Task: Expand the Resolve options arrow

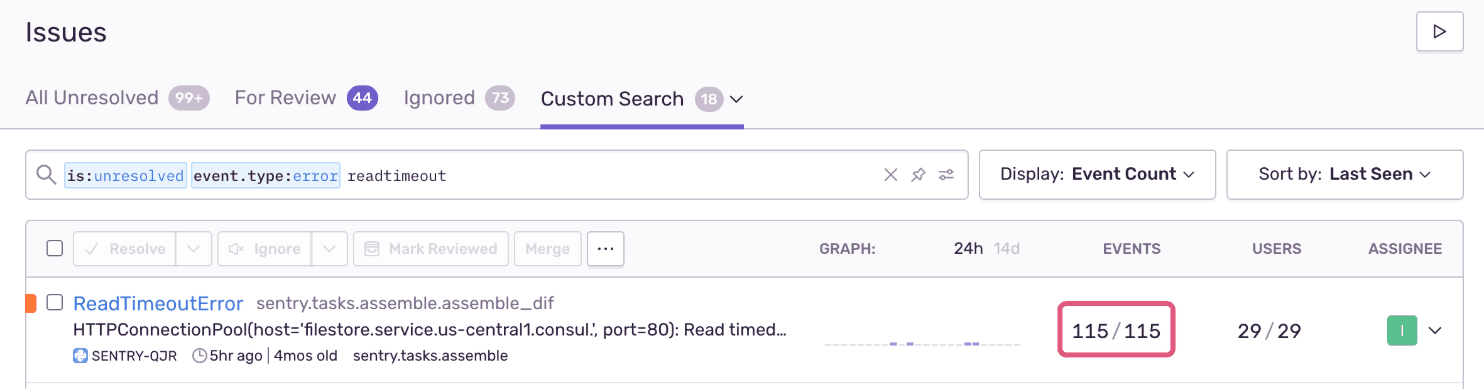Action: coord(194,249)
